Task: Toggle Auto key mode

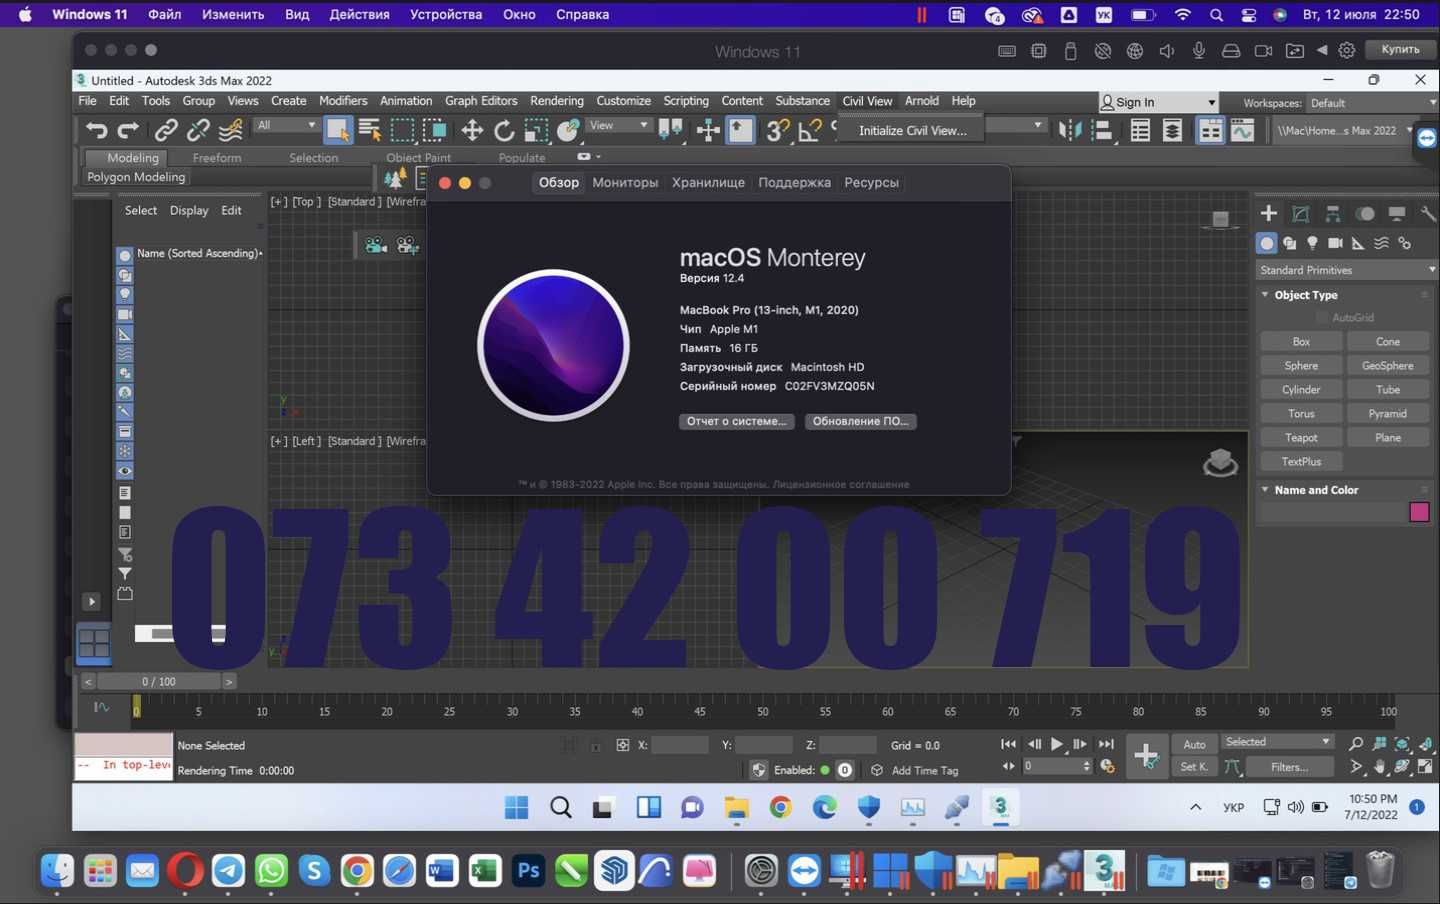Action: 1195,744
